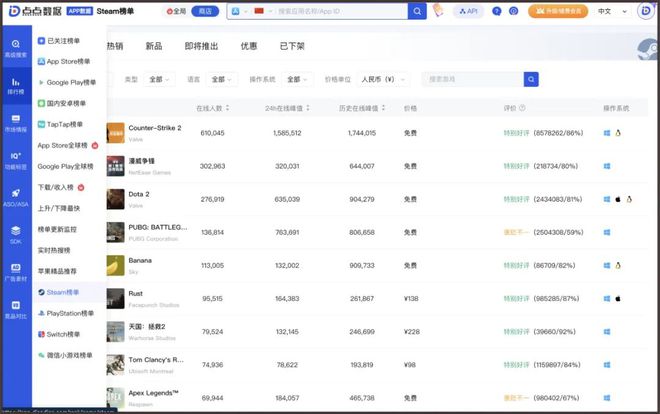Click the Counter-Strike 2 game thumbnail
The width and height of the screenshot is (660, 414).
coord(115,133)
